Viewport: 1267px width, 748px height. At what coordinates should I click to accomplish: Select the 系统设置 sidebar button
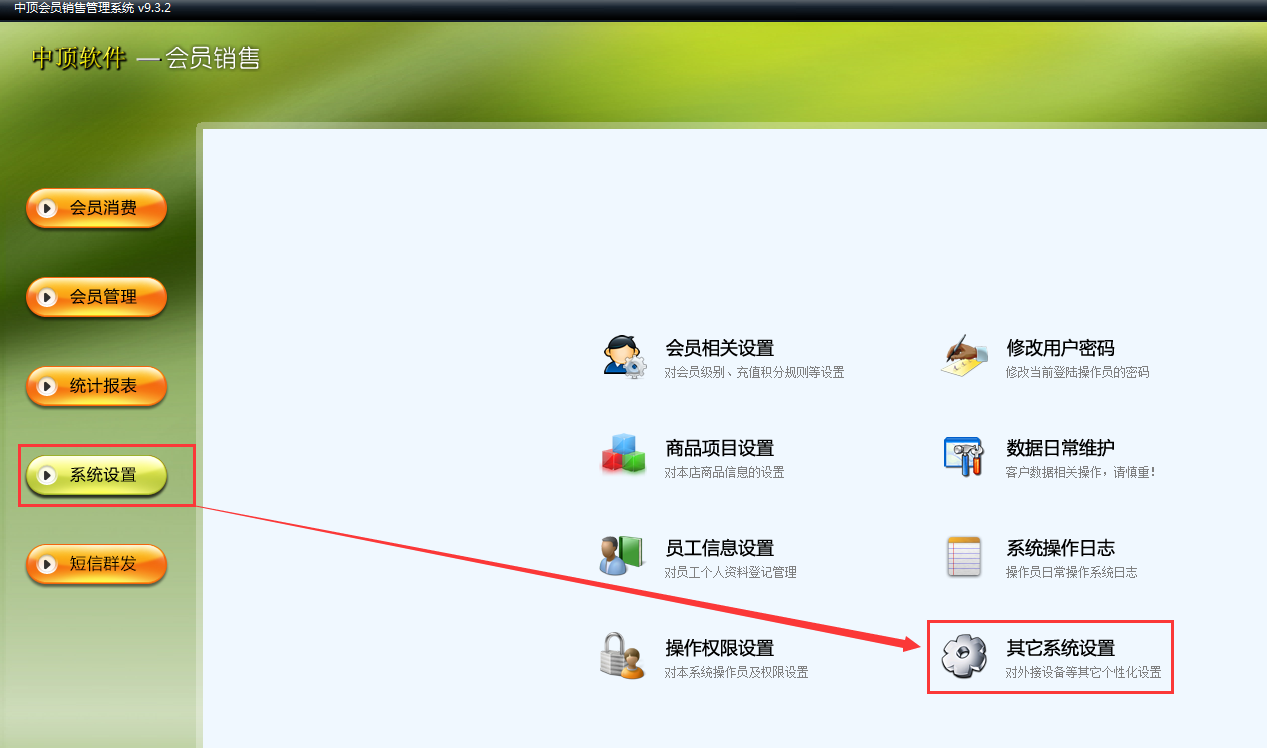tap(96, 475)
